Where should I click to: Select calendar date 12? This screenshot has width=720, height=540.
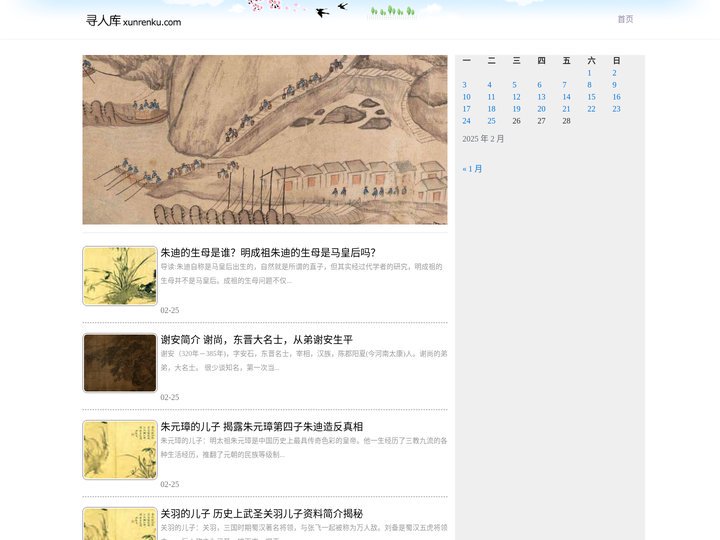tap(517, 97)
